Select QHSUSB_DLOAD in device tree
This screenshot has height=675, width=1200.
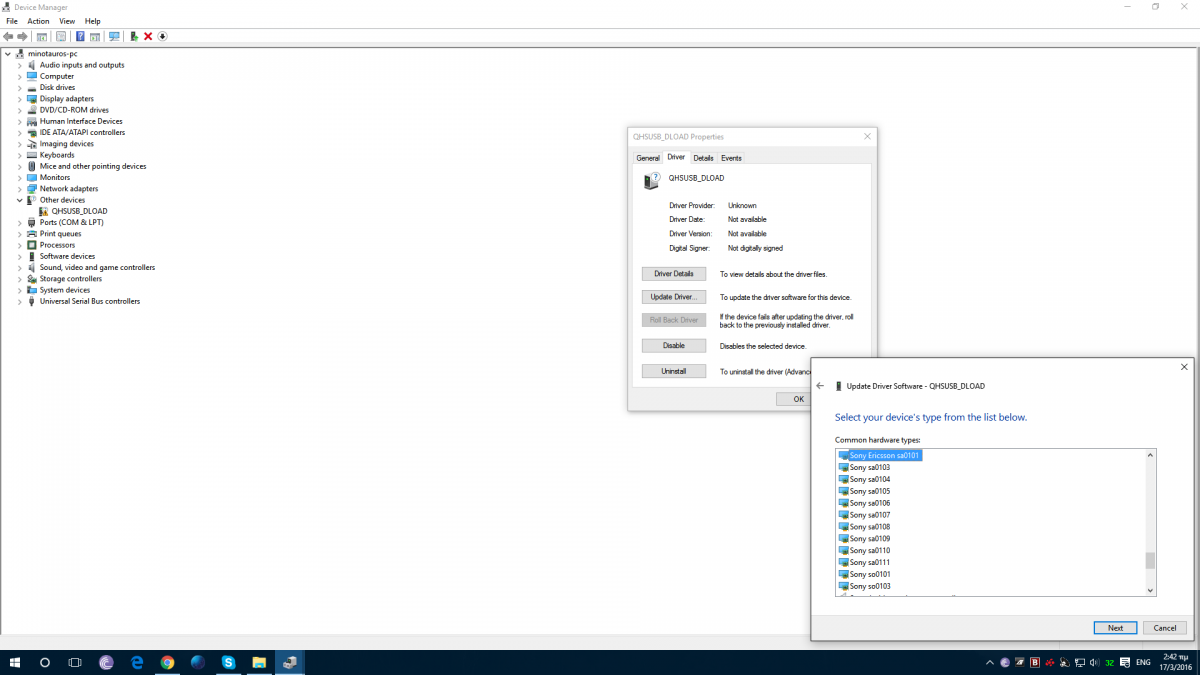click(79, 211)
